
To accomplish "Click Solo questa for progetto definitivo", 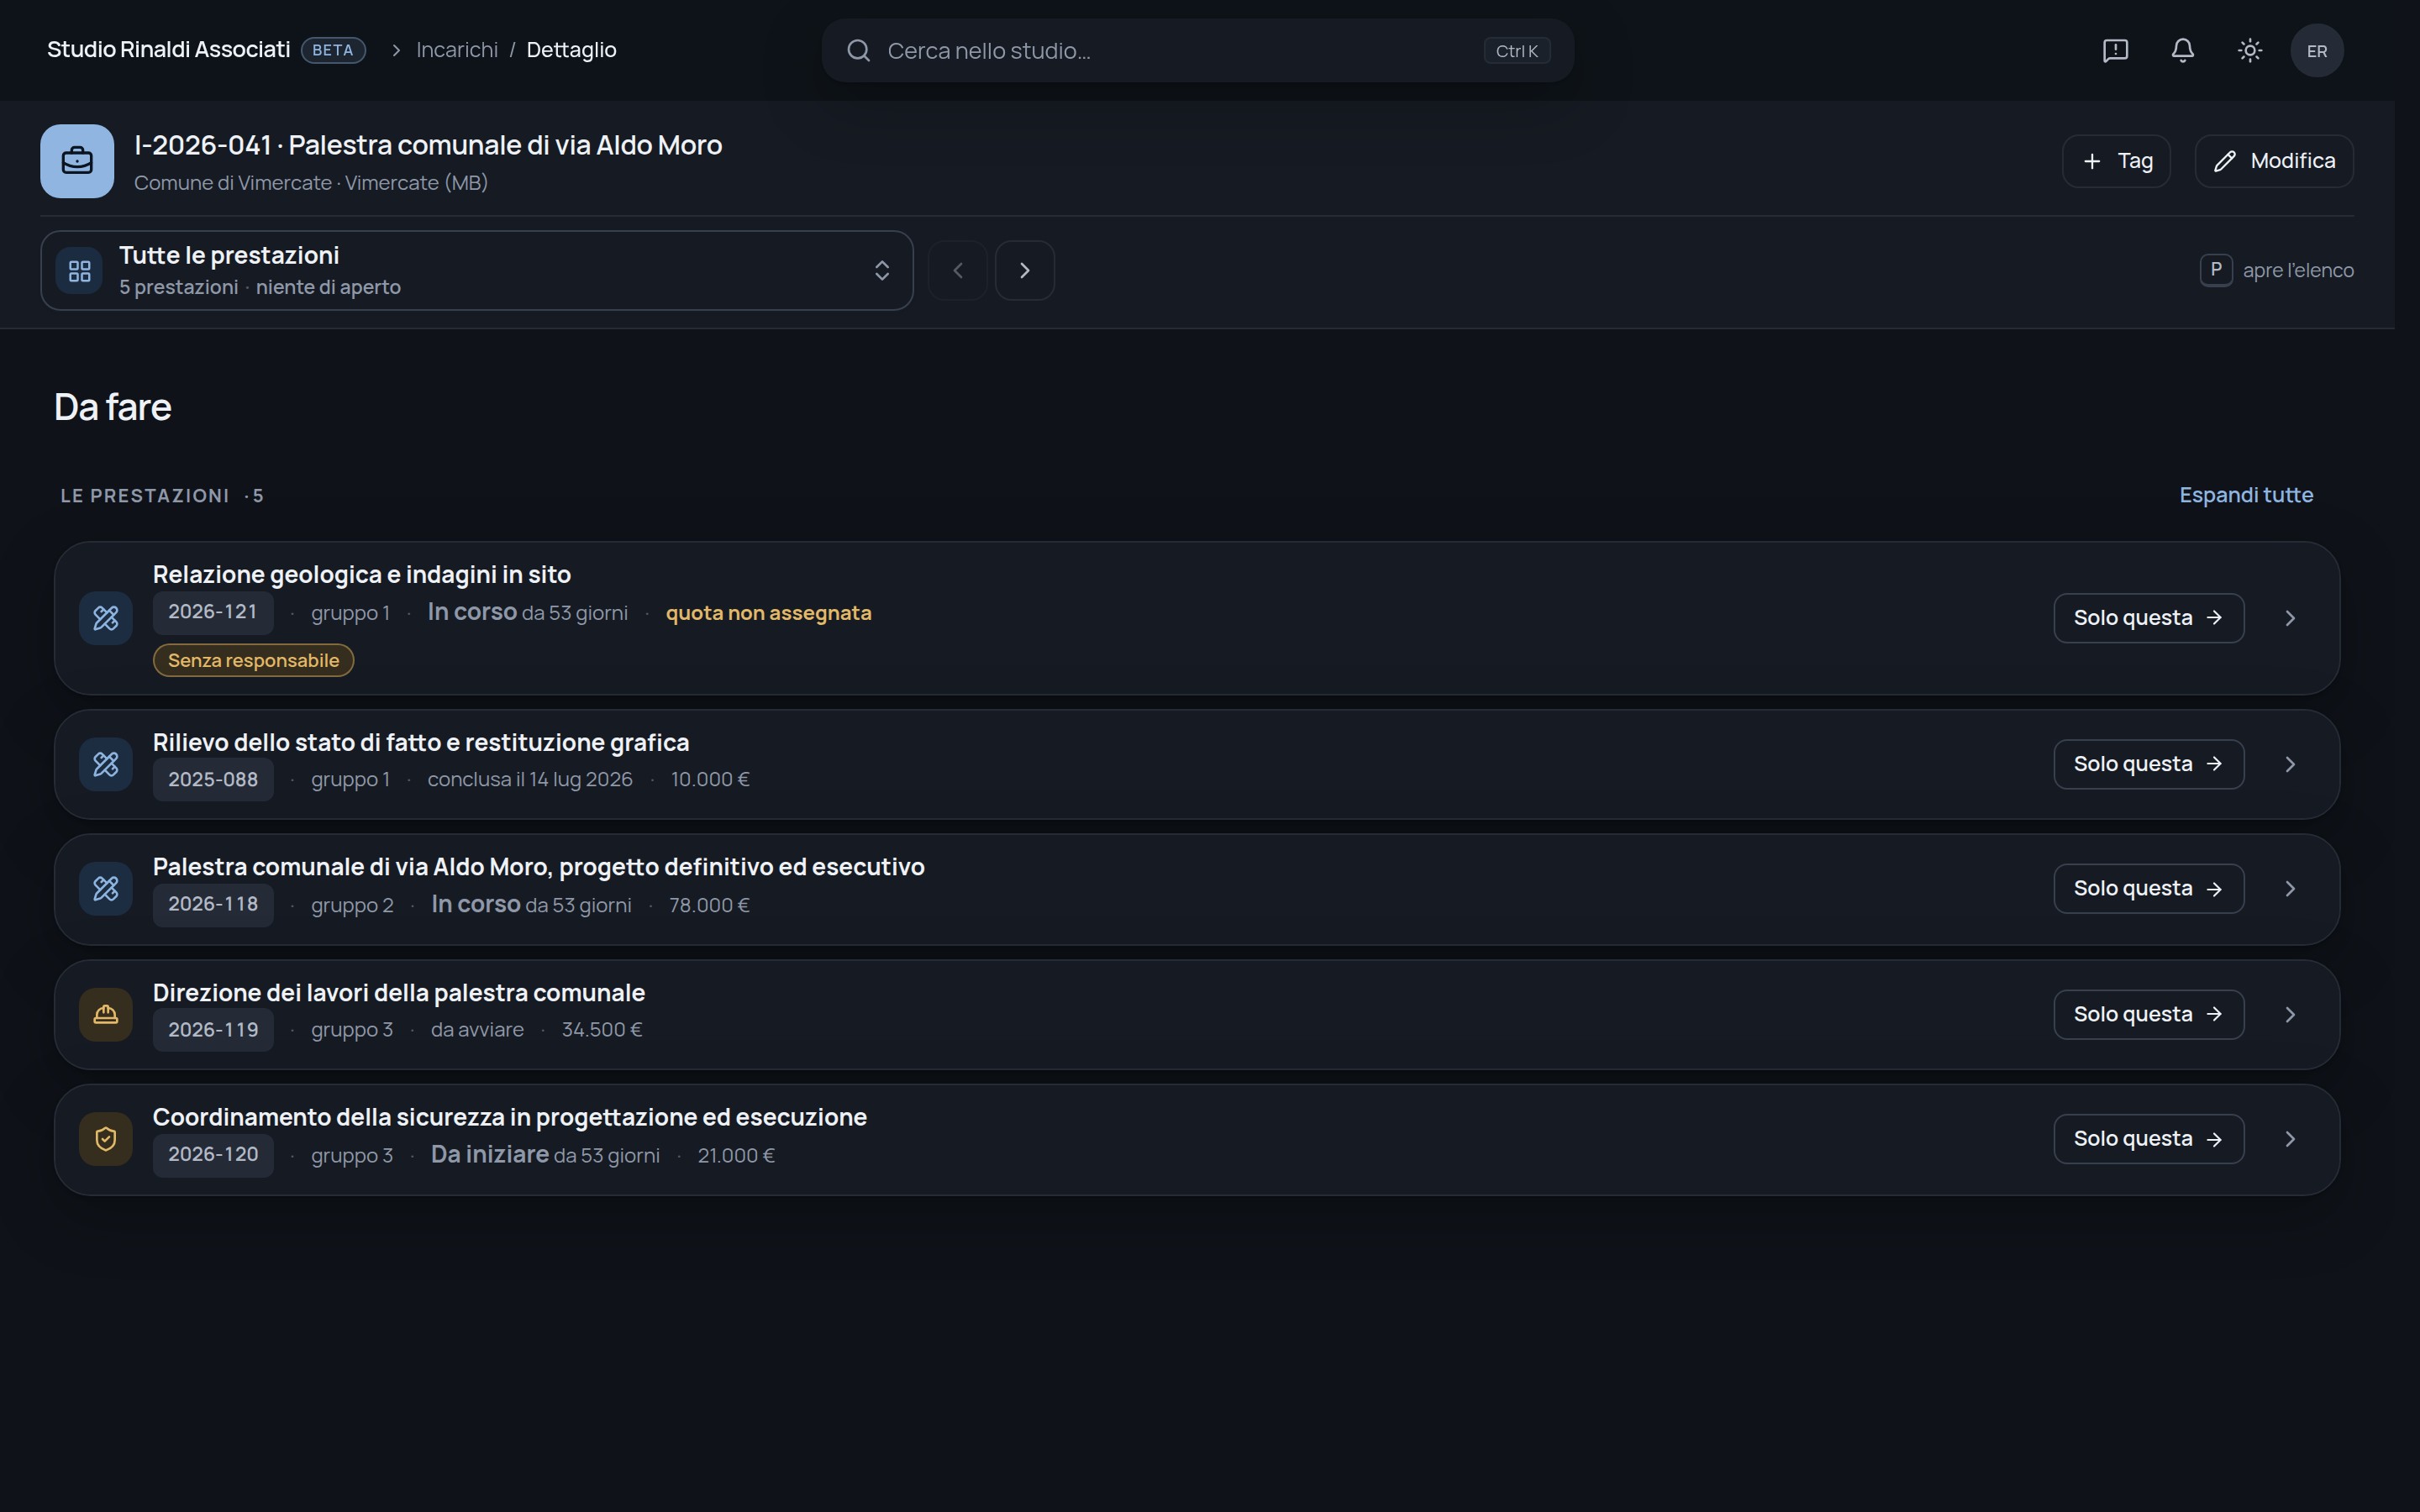I will tap(2148, 888).
